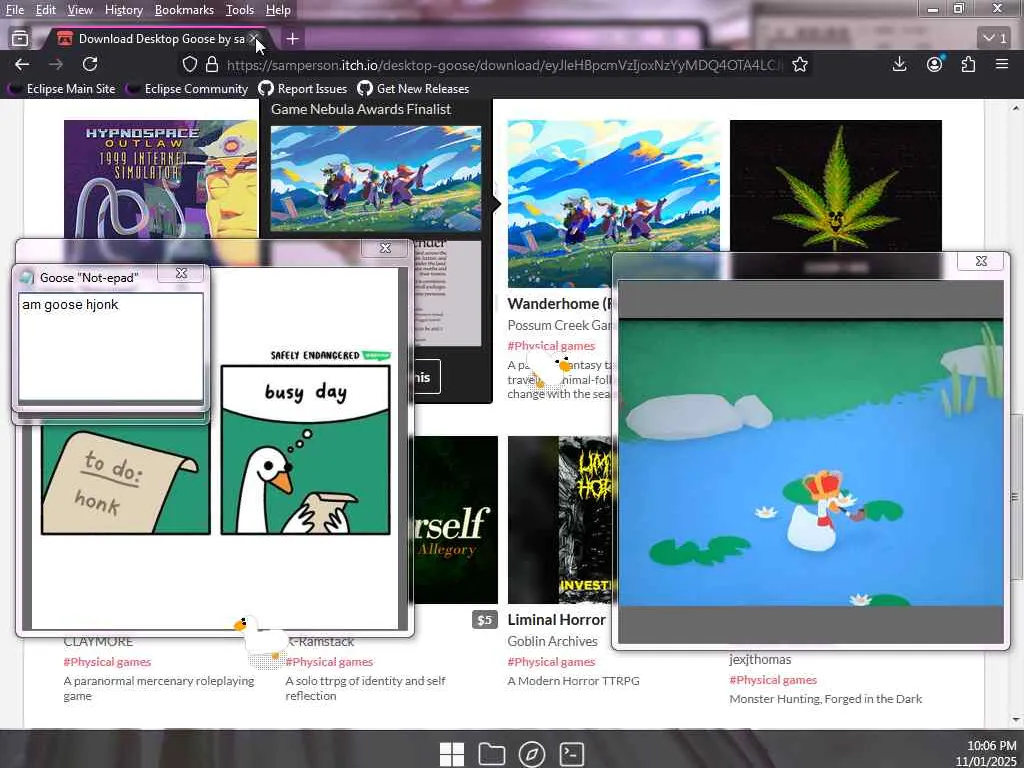Open the compass browser taskbar icon
The height and width of the screenshot is (768, 1024).
(532, 754)
